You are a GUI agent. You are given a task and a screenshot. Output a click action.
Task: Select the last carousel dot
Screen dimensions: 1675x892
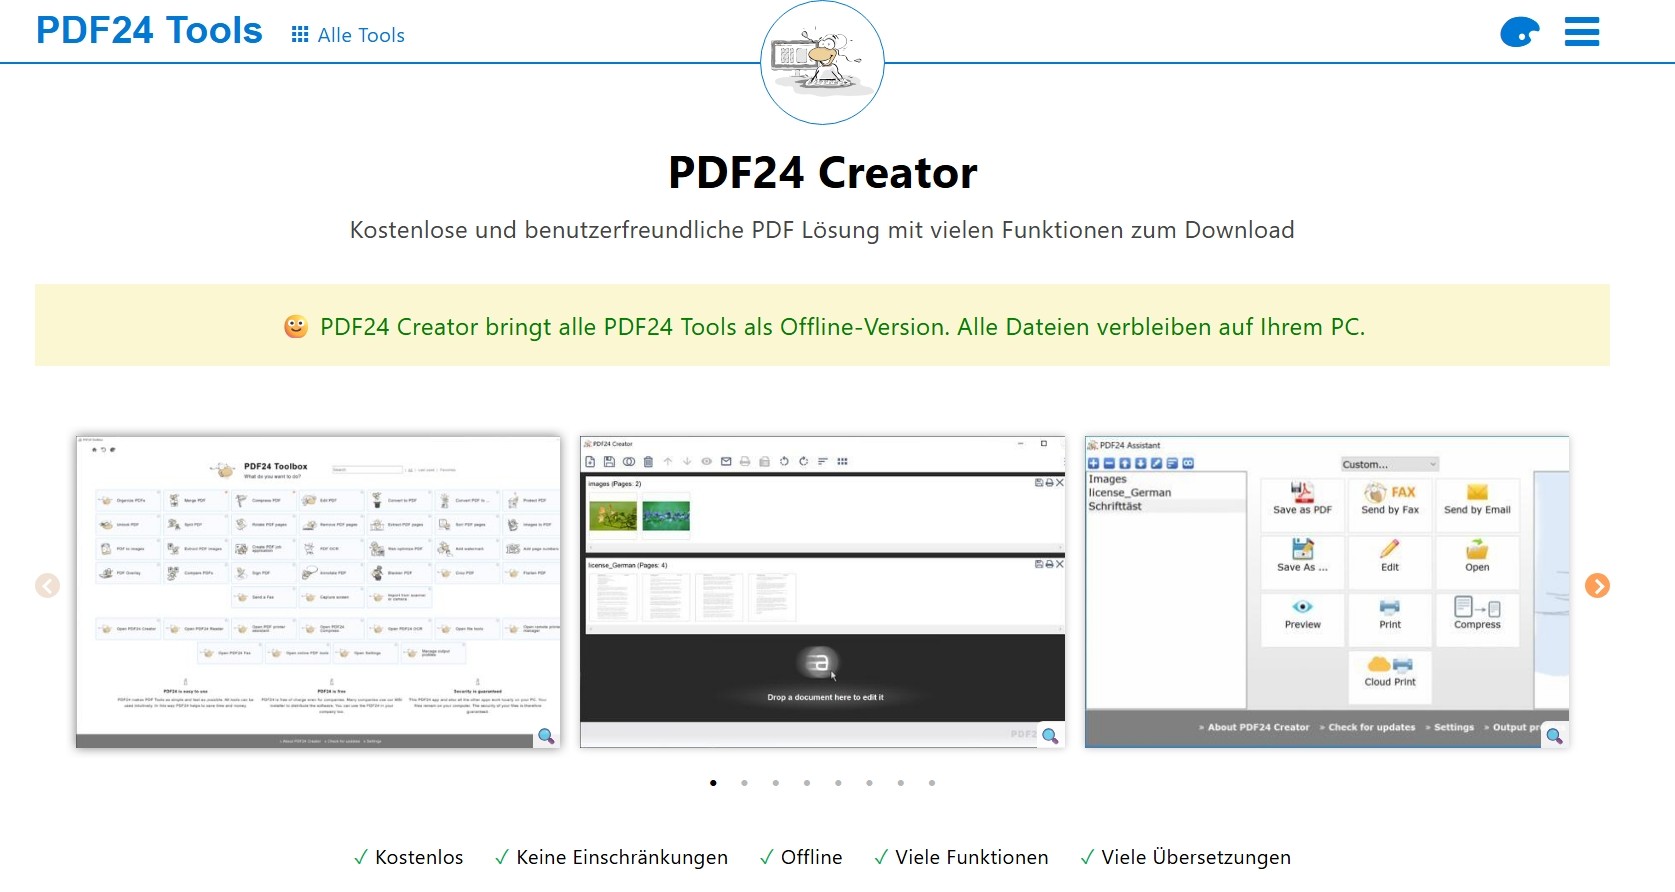pyautogui.click(x=932, y=783)
